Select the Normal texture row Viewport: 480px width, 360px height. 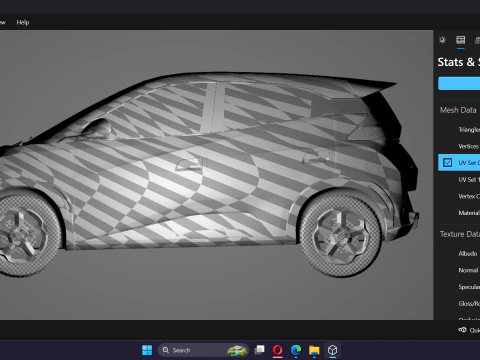(x=459, y=270)
